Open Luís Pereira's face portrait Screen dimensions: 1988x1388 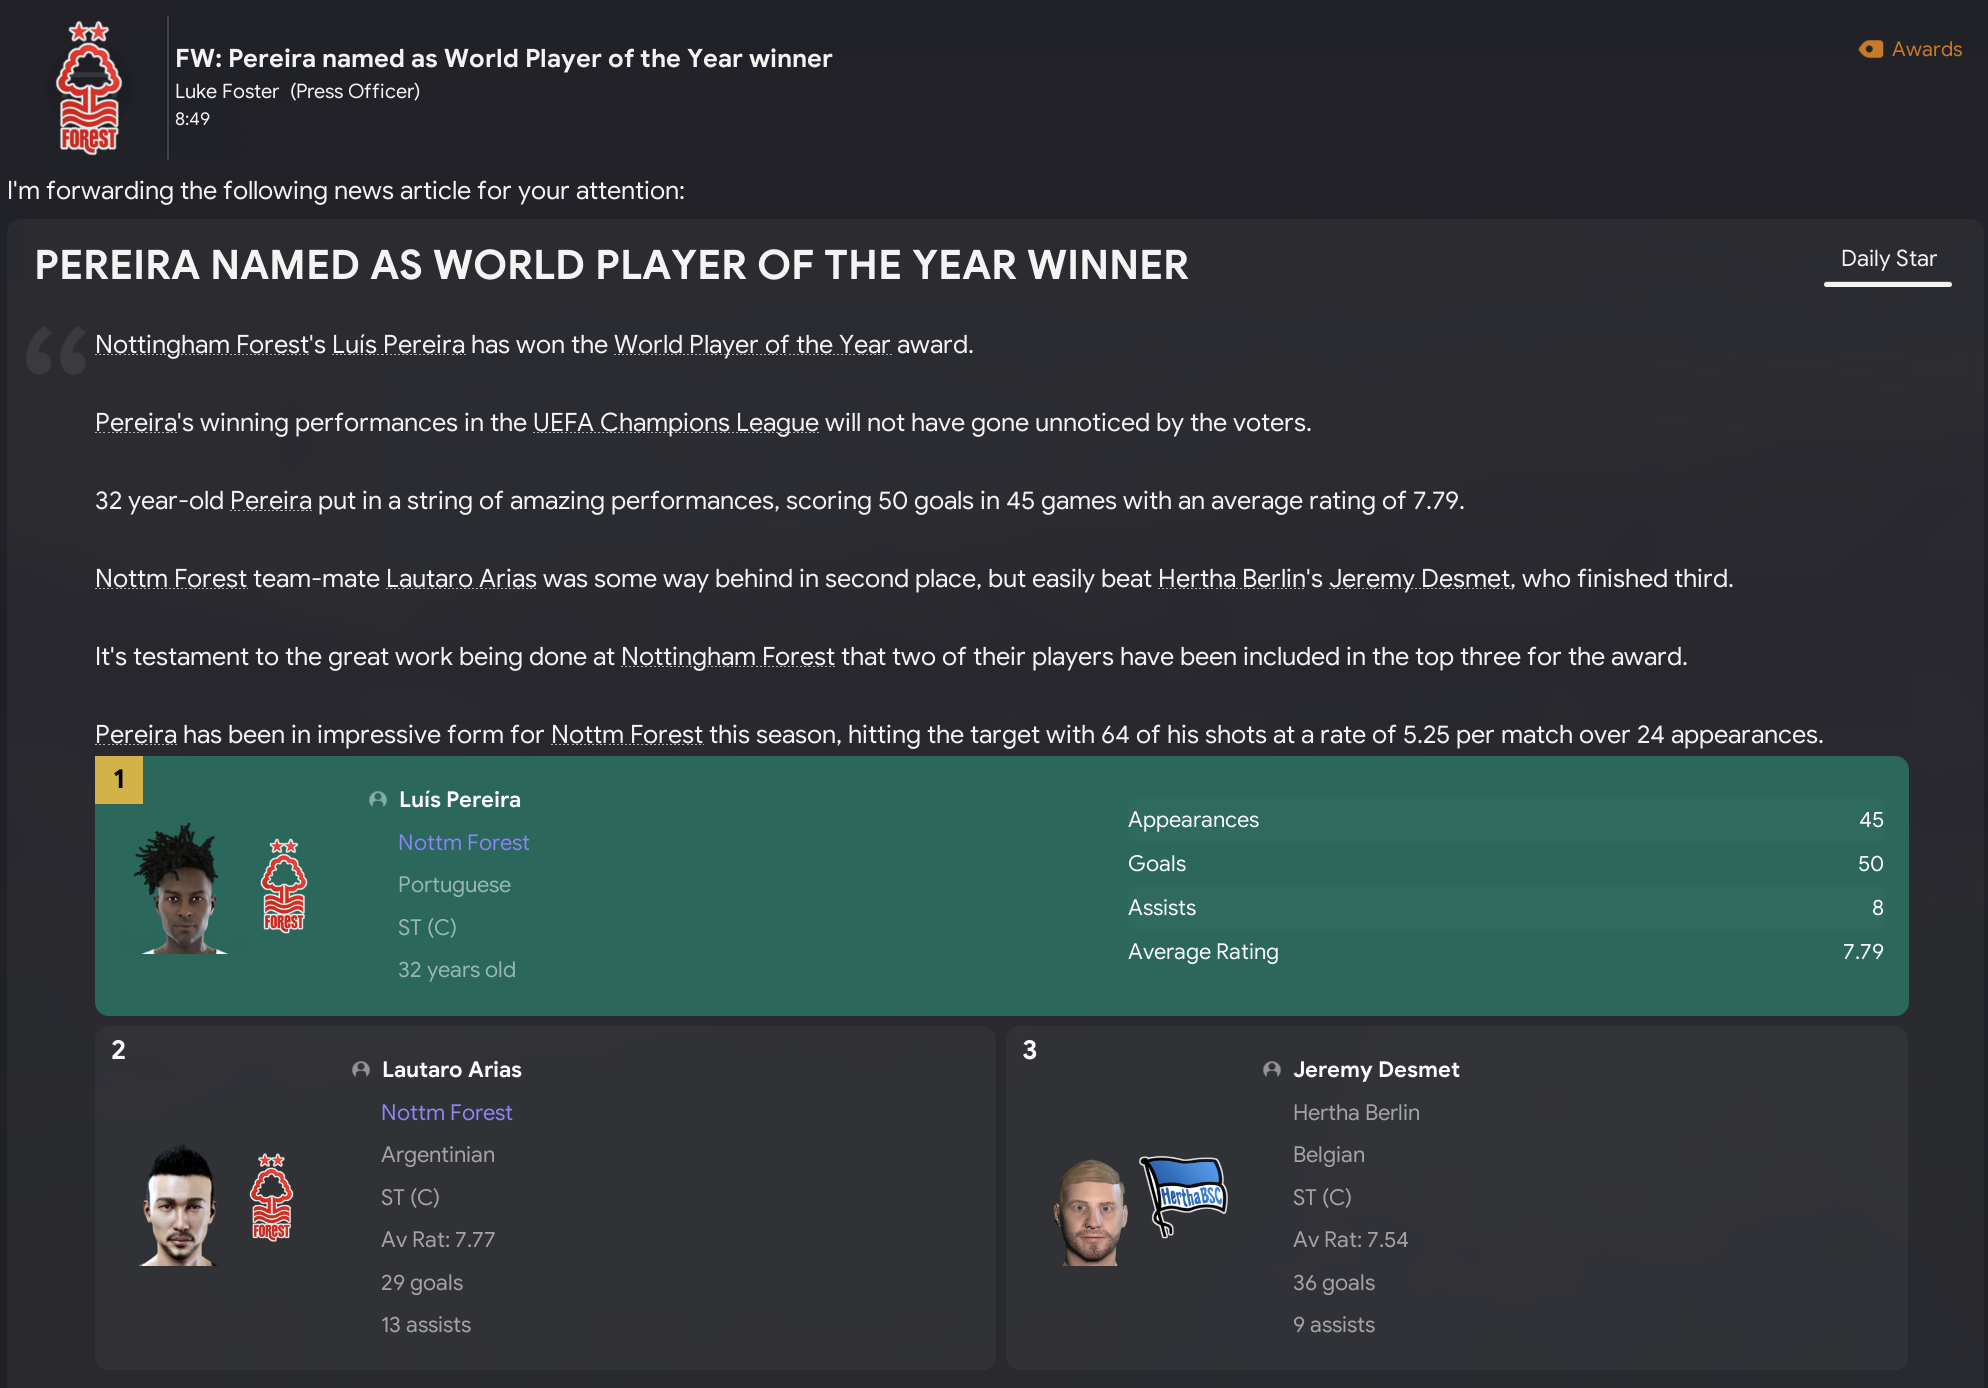click(x=182, y=888)
